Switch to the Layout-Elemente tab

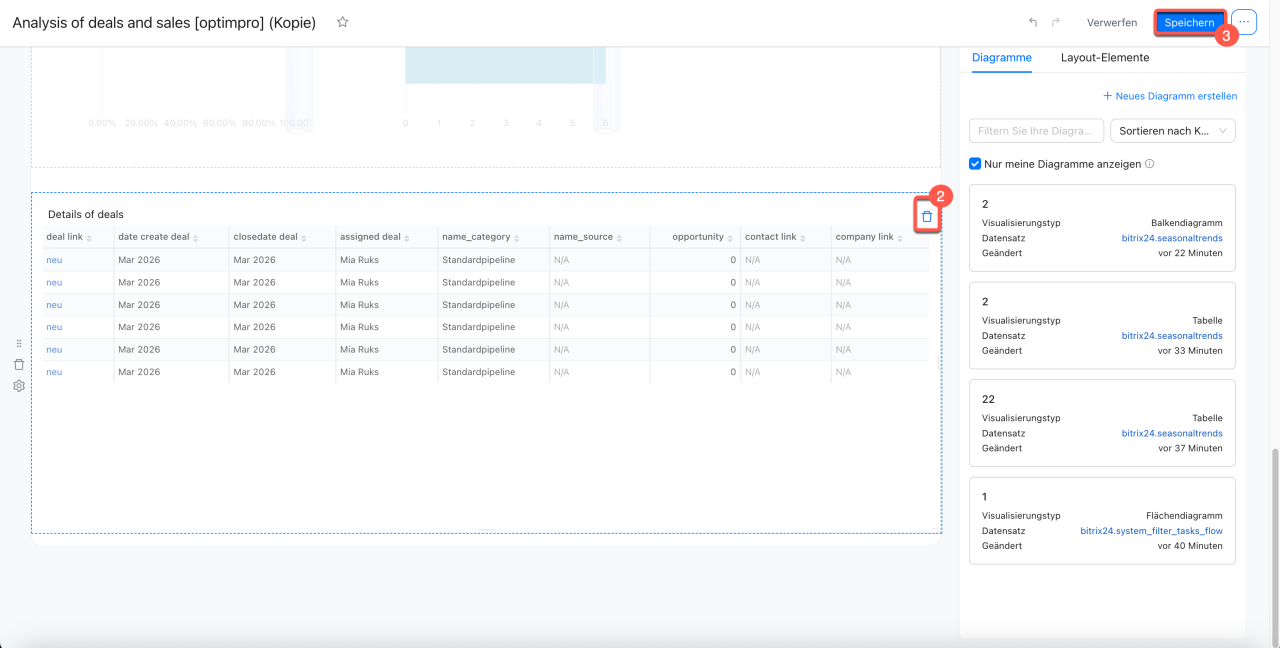point(1104,58)
